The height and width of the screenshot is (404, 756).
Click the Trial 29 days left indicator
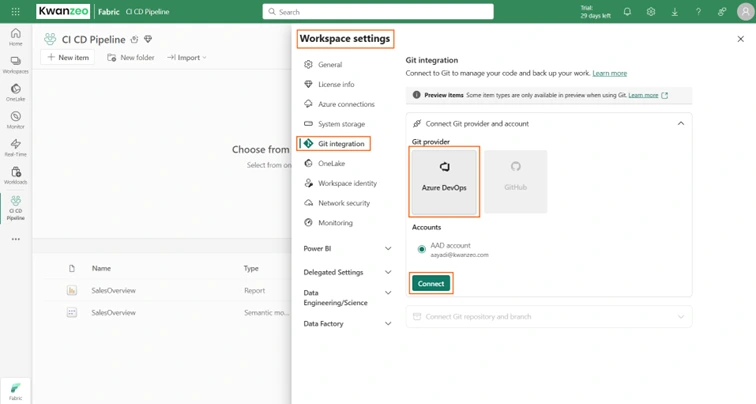coord(595,12)
